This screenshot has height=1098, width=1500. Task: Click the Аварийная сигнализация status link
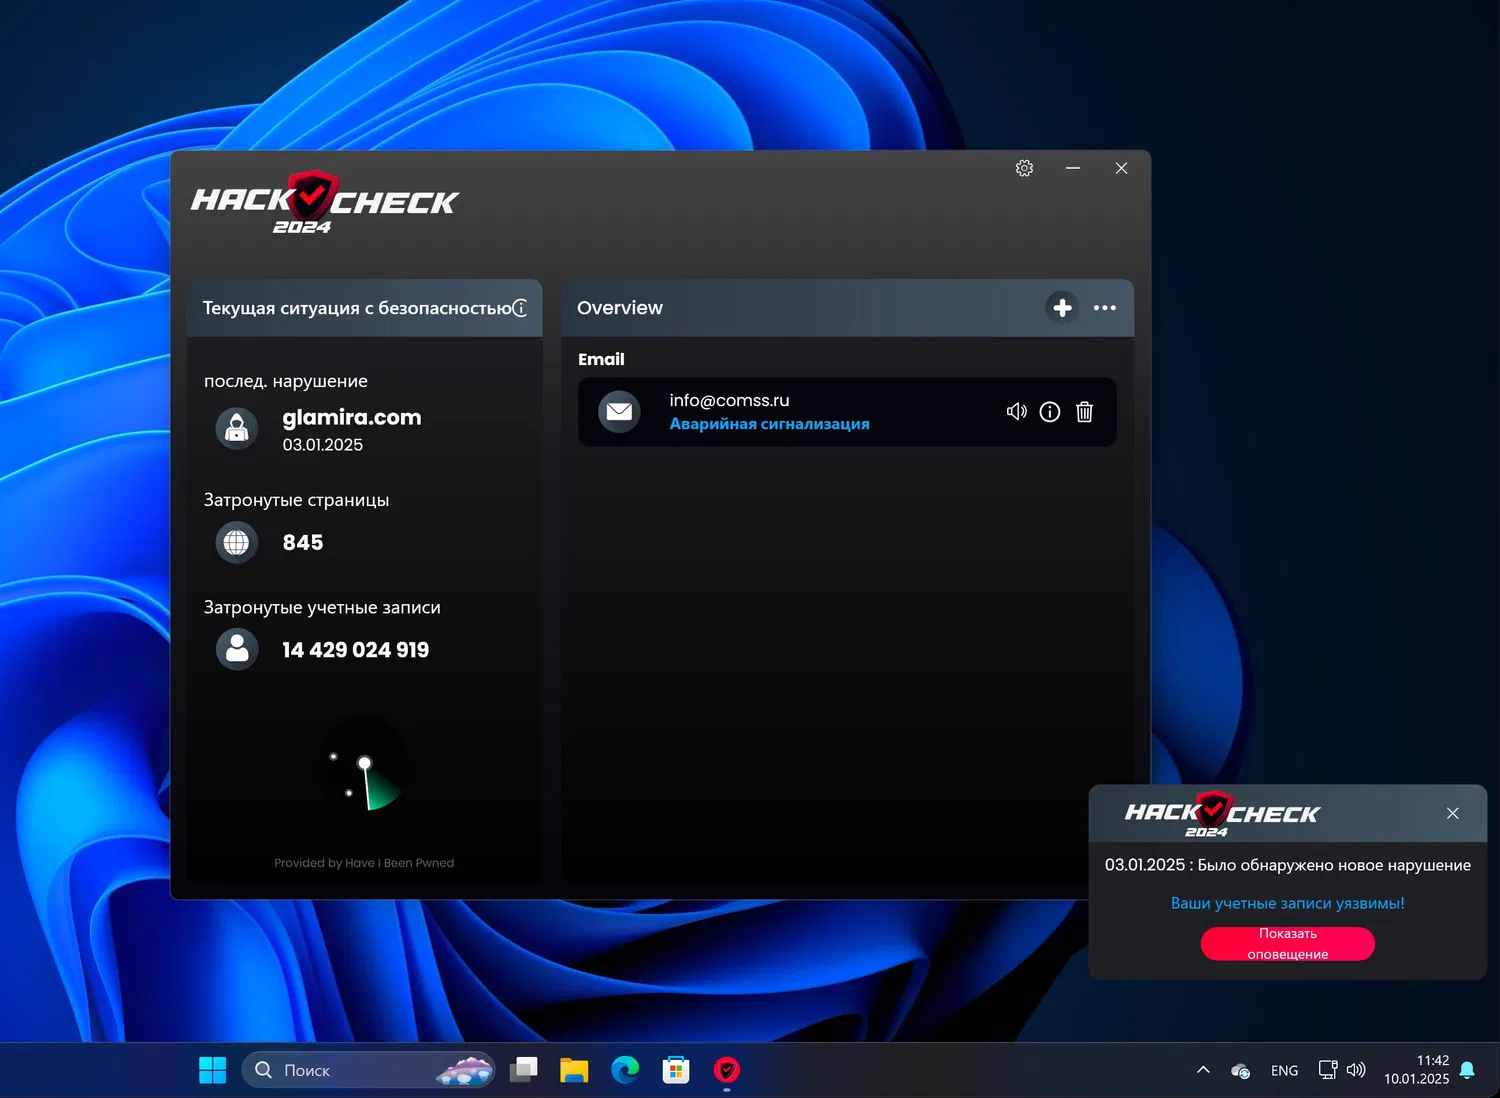click(x=769, y=424)
